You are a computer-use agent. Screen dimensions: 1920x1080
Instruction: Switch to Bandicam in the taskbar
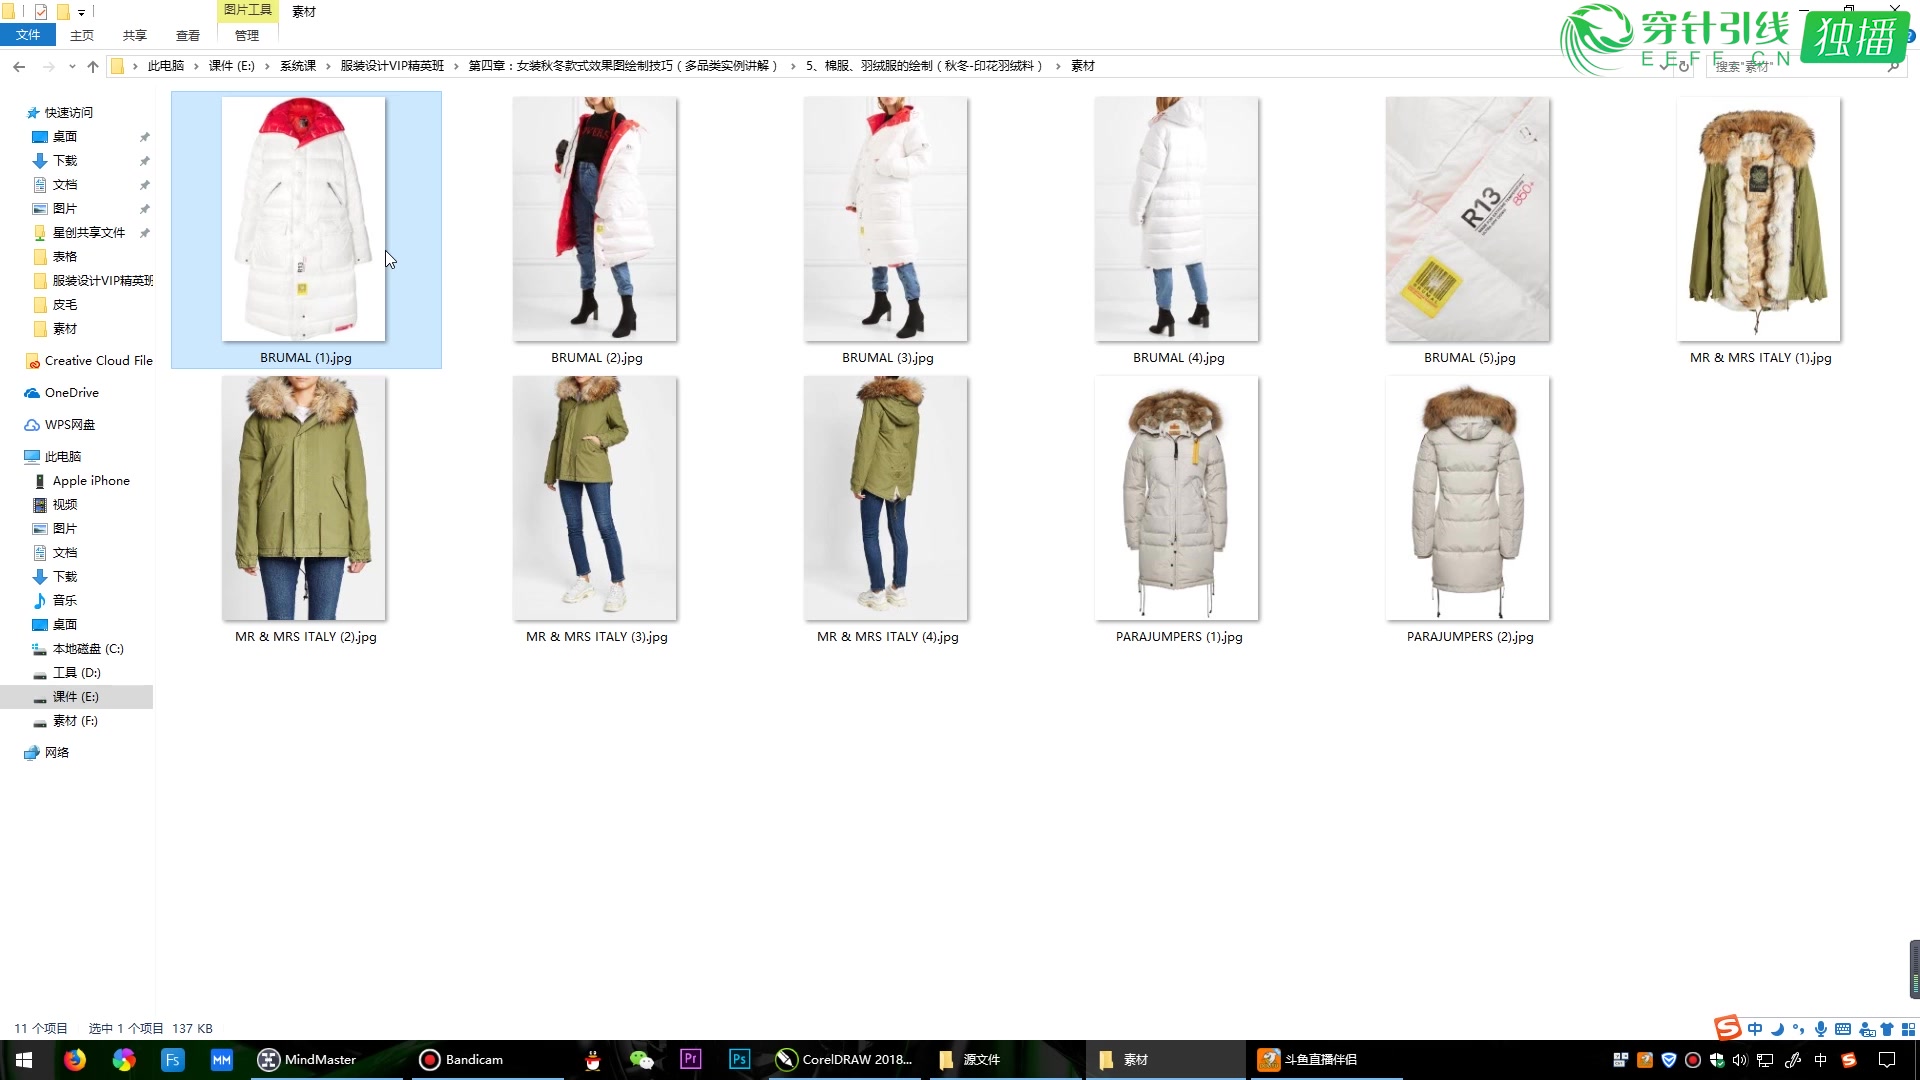(461, 1059)
